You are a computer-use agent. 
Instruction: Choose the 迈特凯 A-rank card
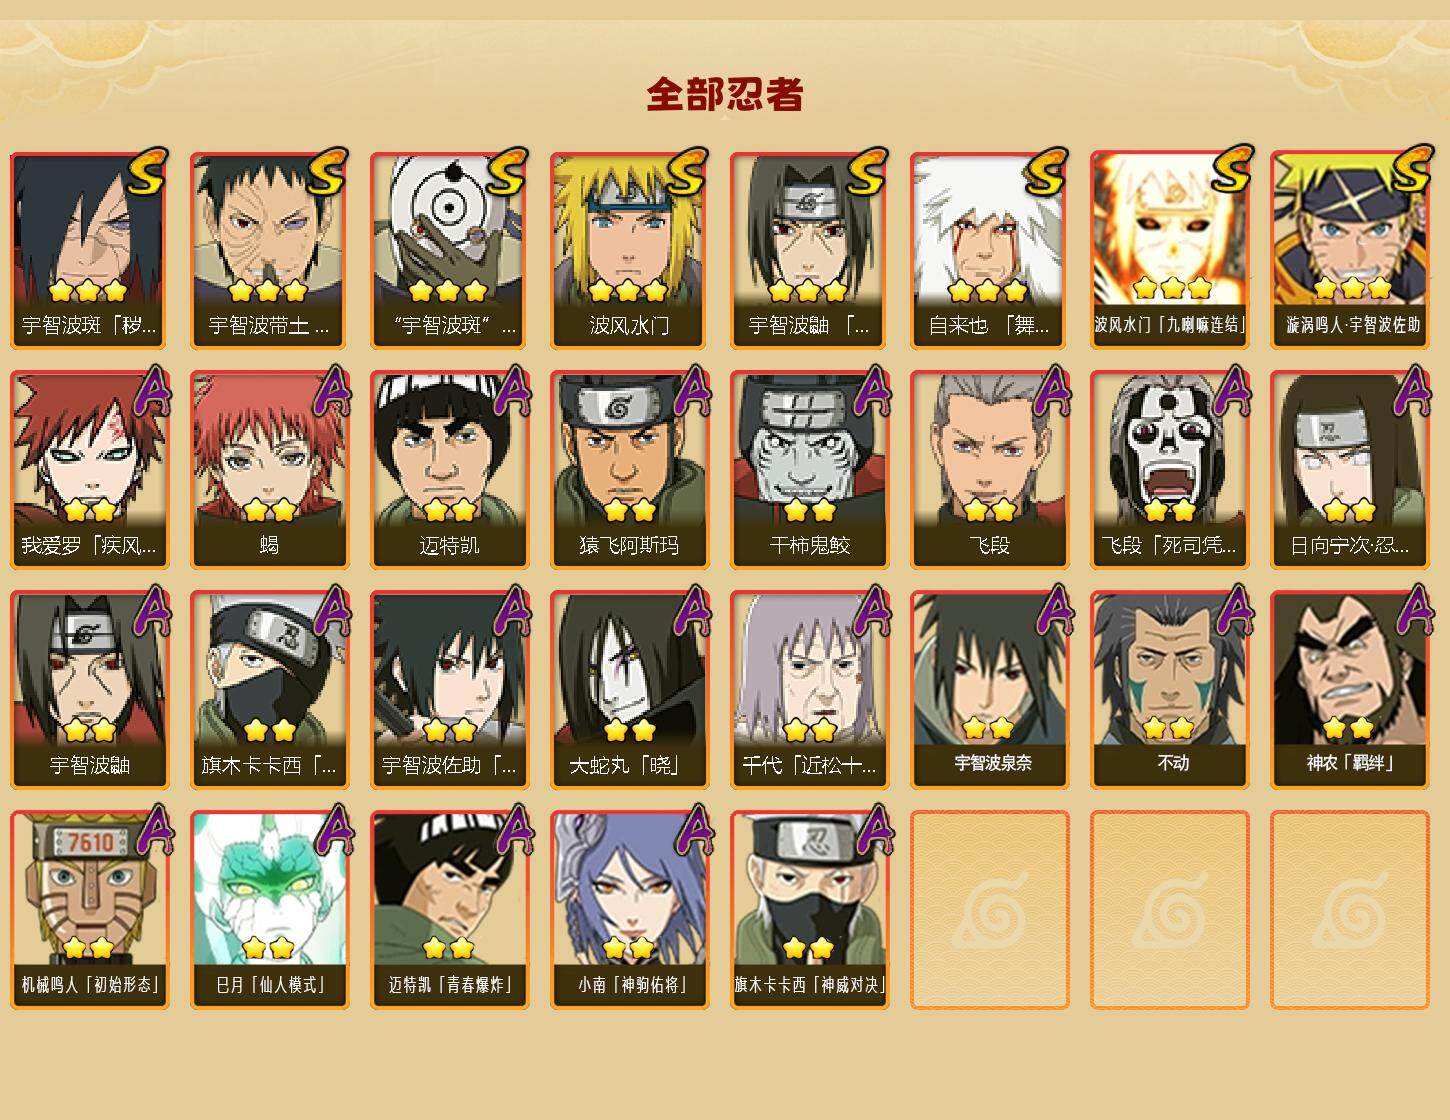point(449,470)
